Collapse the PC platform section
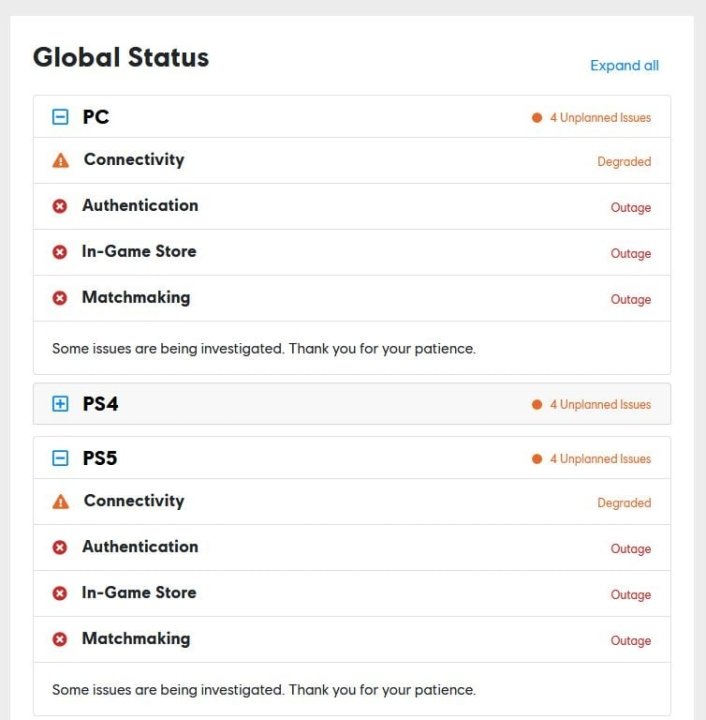Image resolution: width=706 pixels, height=720 pixels. tap(60, 117)
